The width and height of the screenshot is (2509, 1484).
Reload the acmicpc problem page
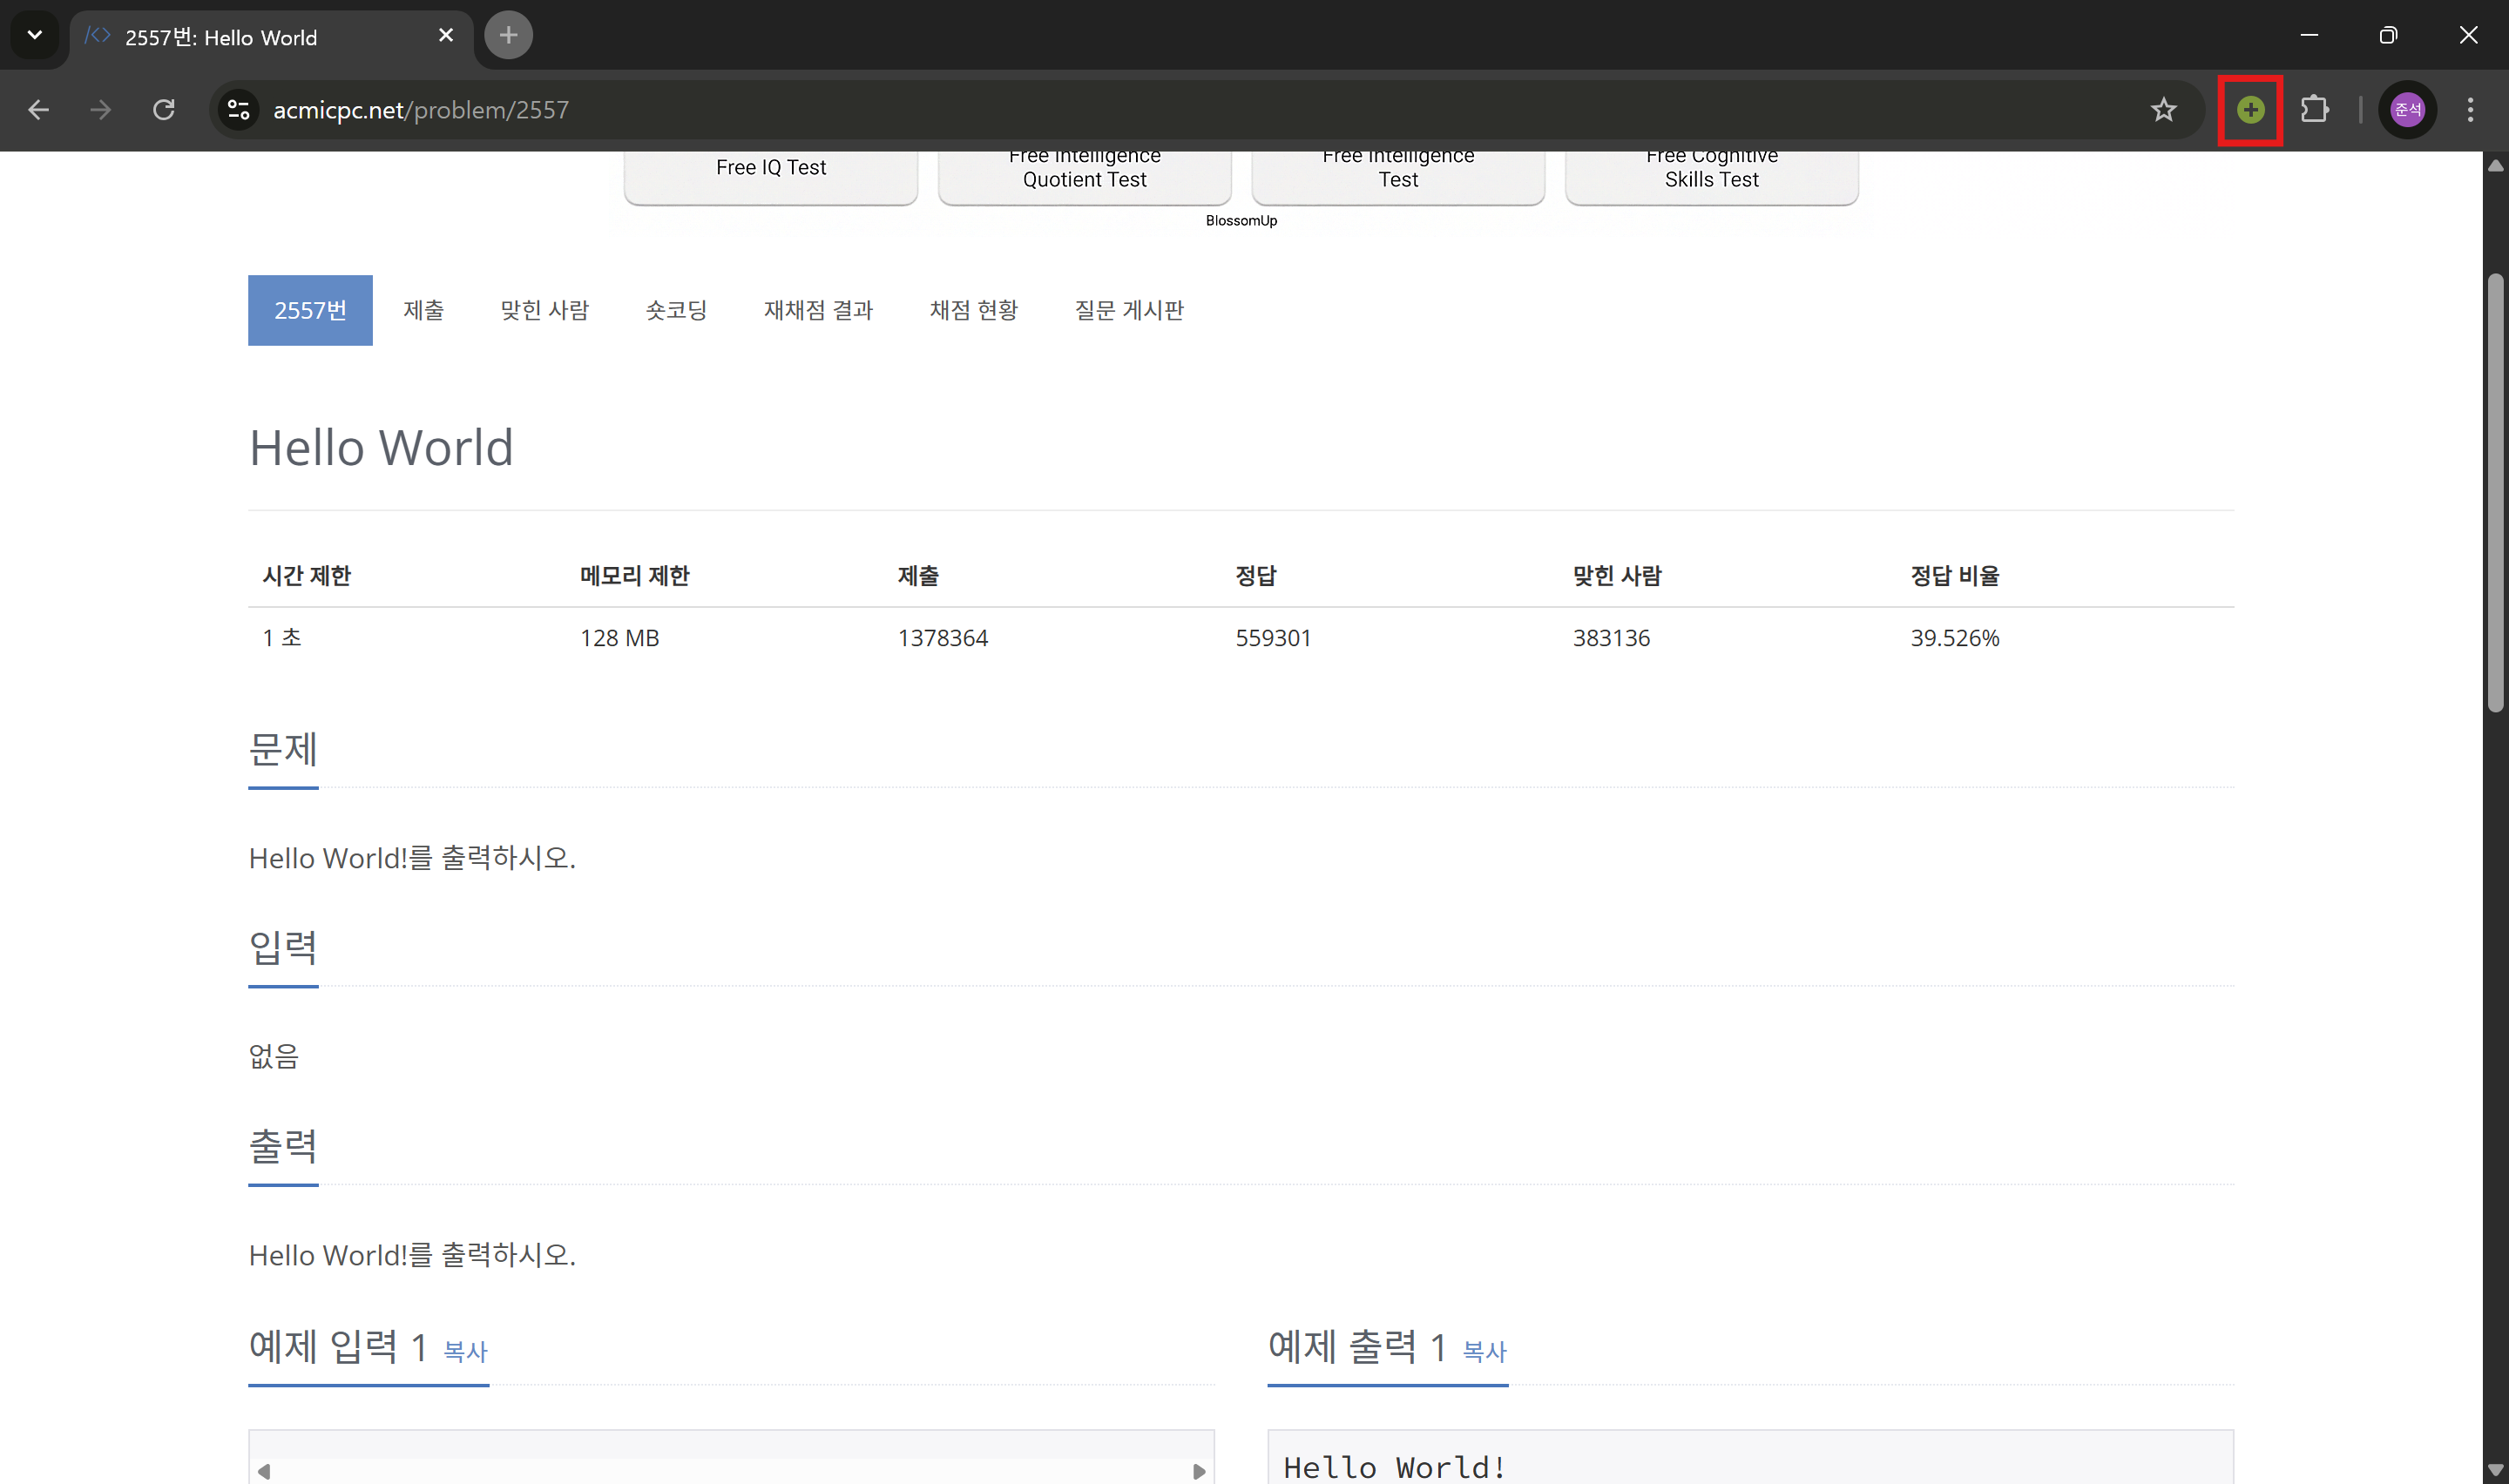pyautogui.click(x=164, y=110)
